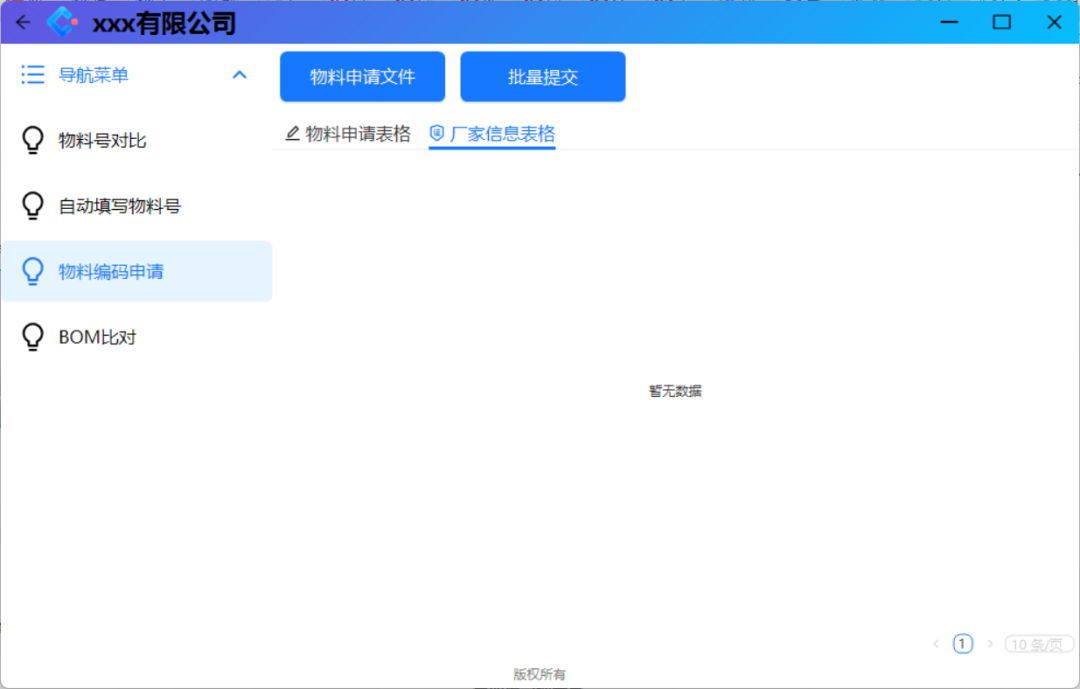The width and height of the screenshot is (1080, 689).
Task: Go to next page arrow in pagination
Action: (990, 644)
